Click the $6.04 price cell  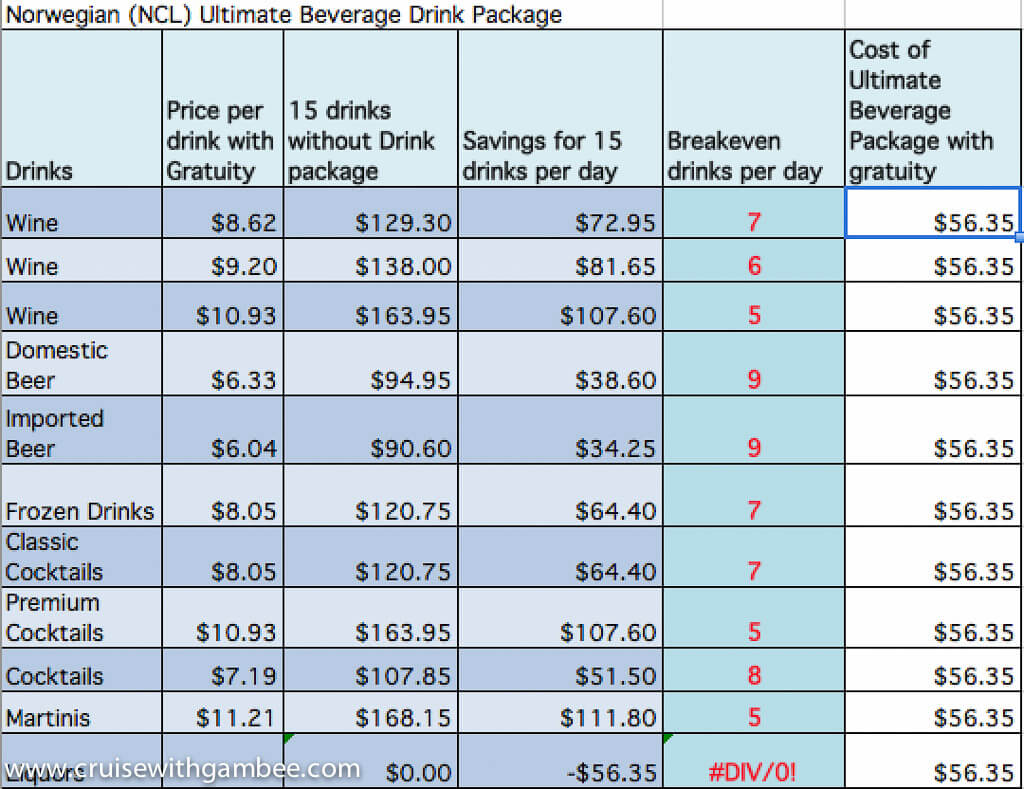[x=223, y=430]
